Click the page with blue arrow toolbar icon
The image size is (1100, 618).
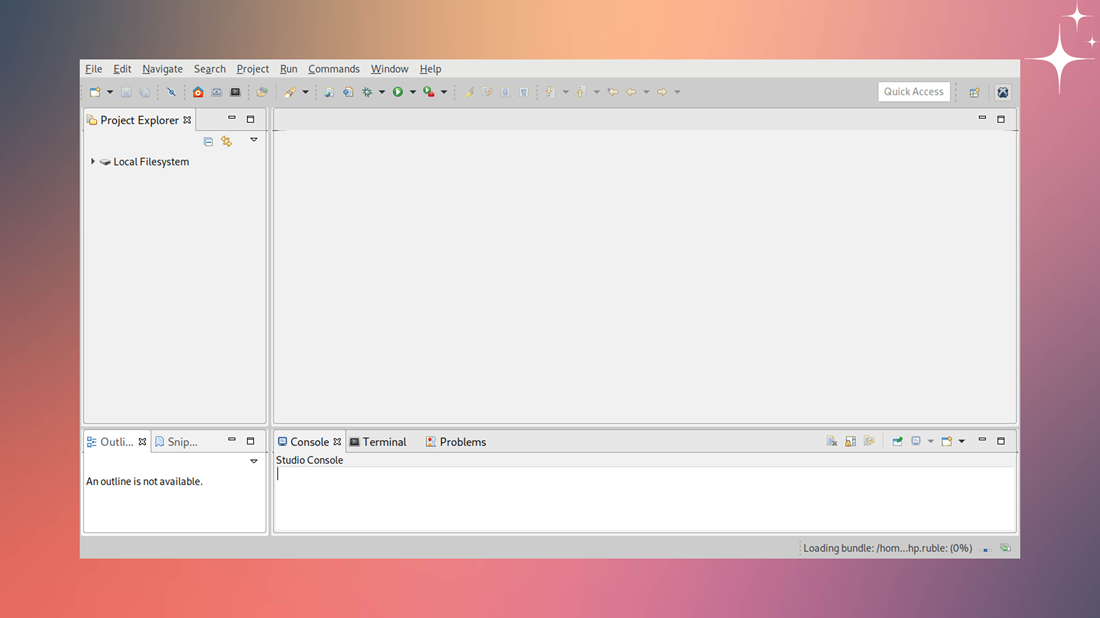coord(348,92)
